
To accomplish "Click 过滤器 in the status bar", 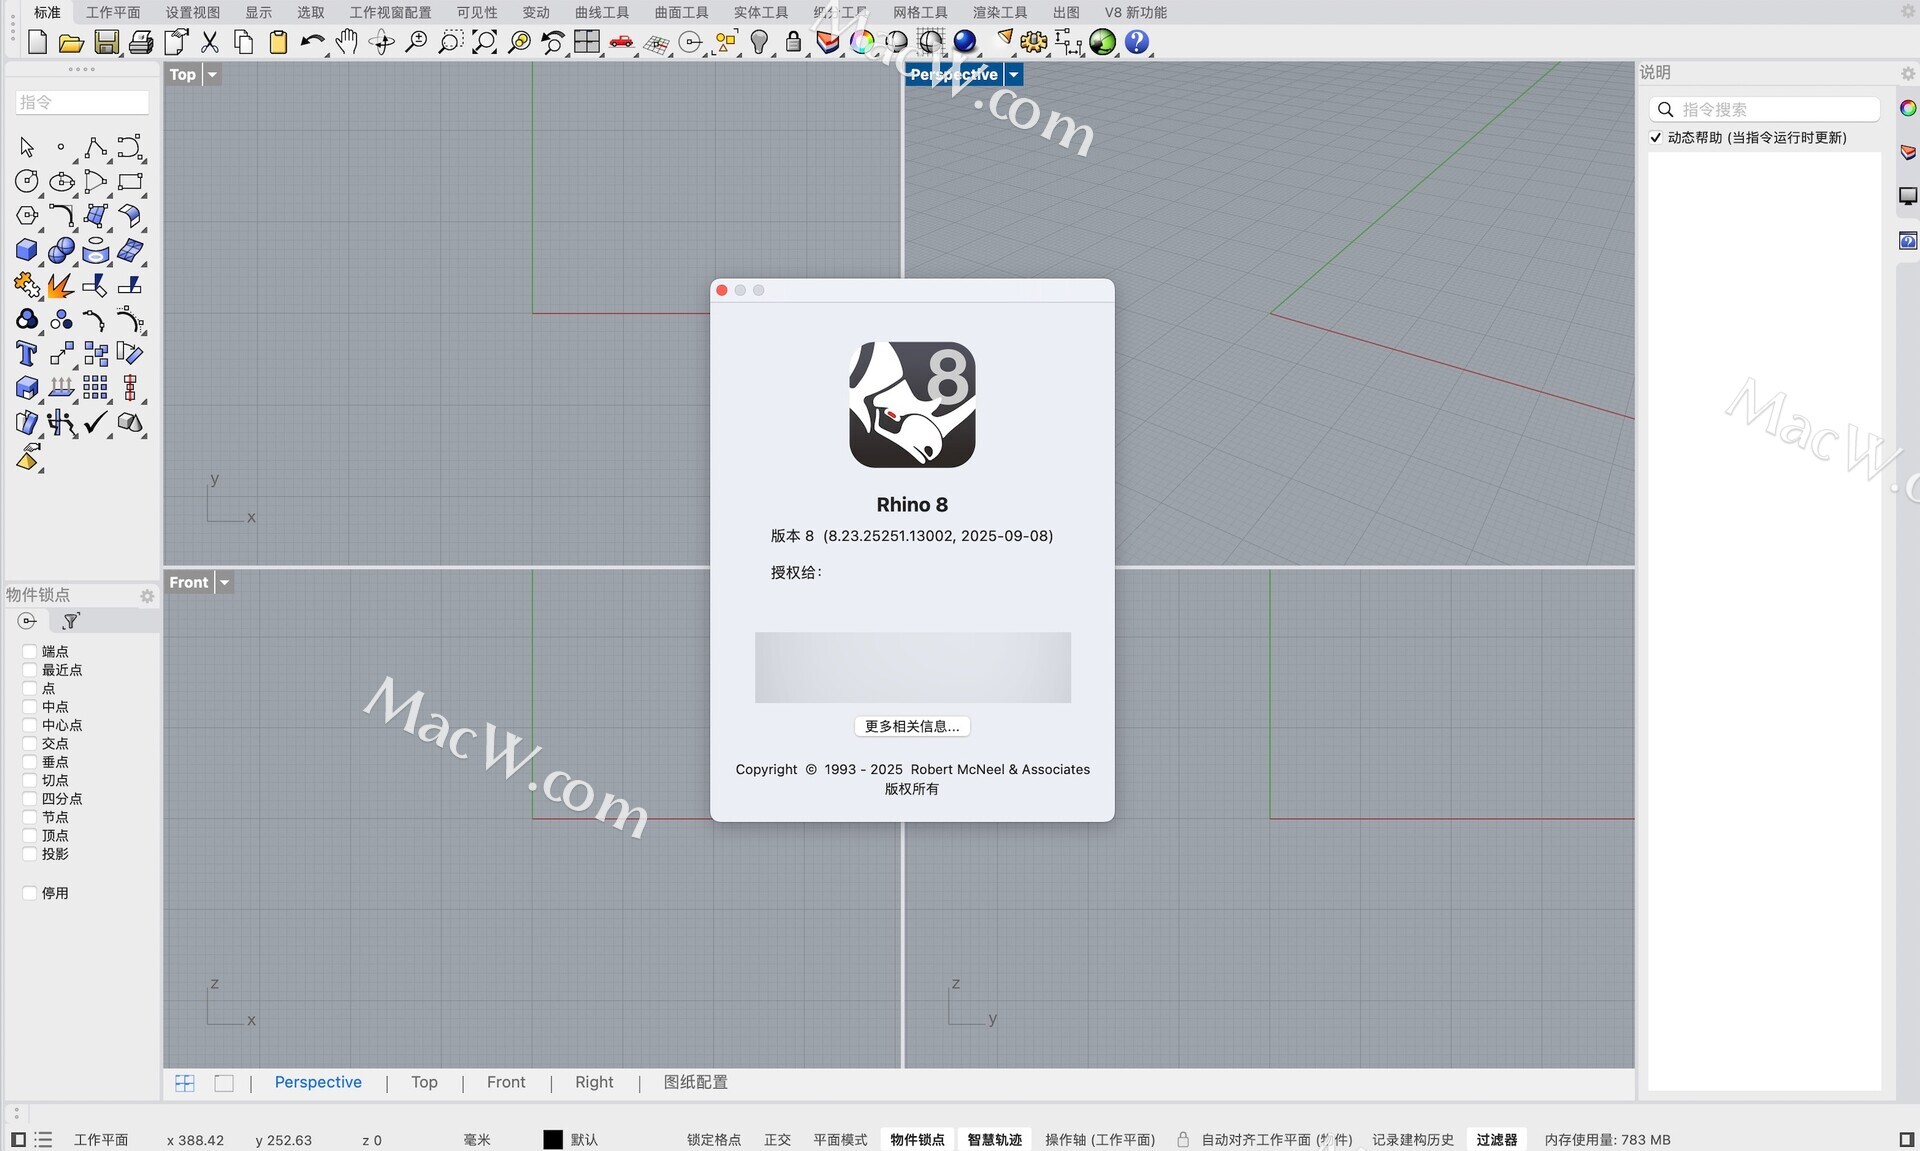I will pos(1497,1140).
